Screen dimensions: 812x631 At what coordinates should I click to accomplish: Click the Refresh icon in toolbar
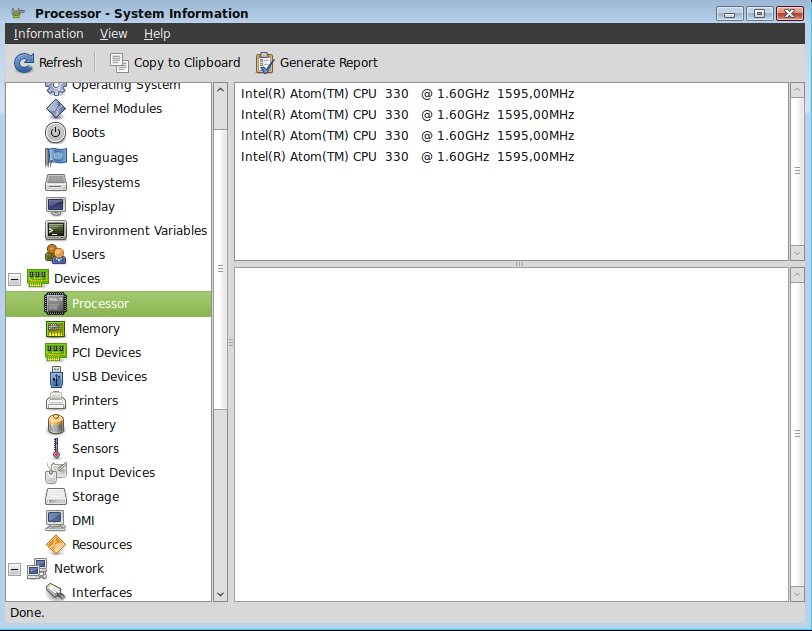click(24, 63)
